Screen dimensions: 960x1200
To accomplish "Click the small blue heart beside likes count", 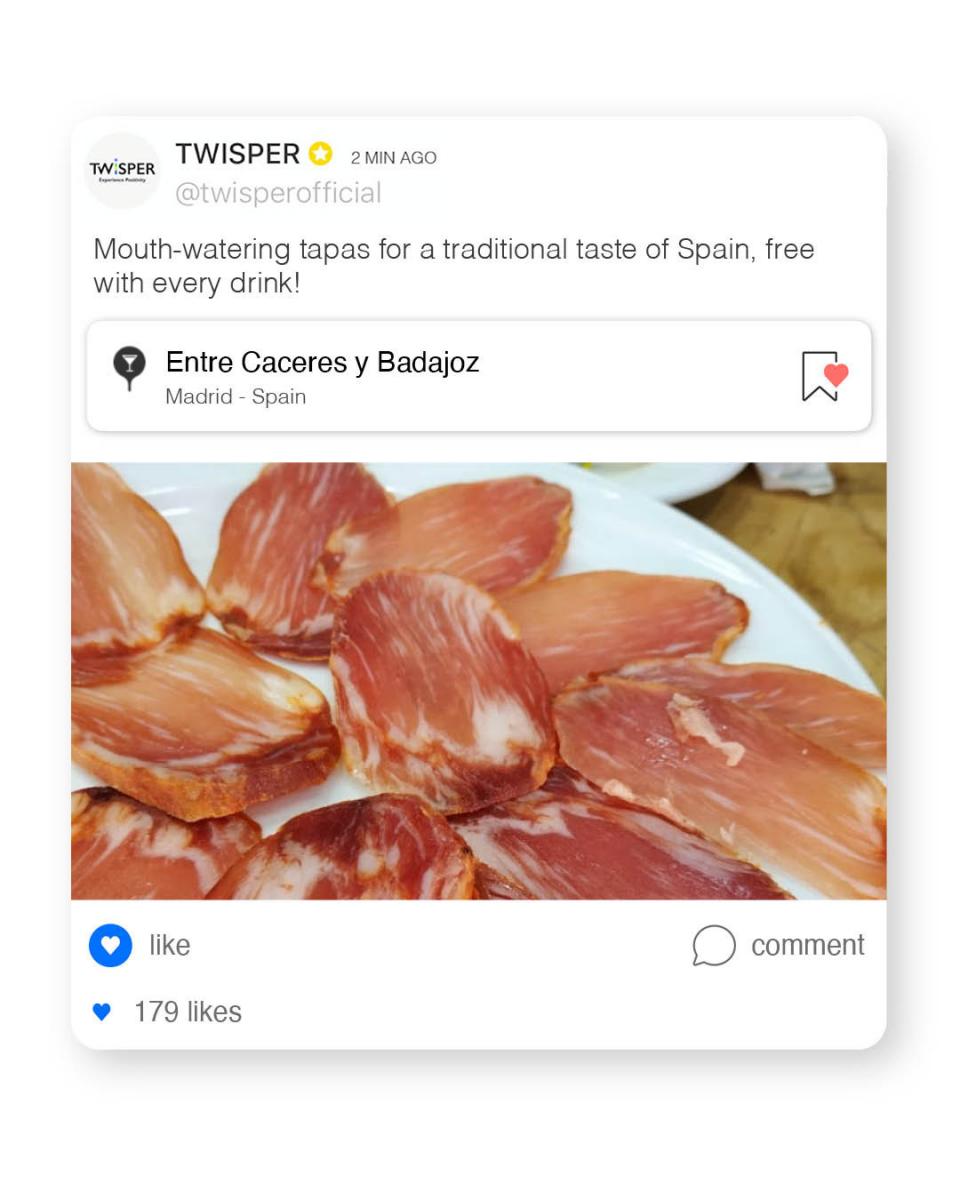I will tap(101, 1012).
